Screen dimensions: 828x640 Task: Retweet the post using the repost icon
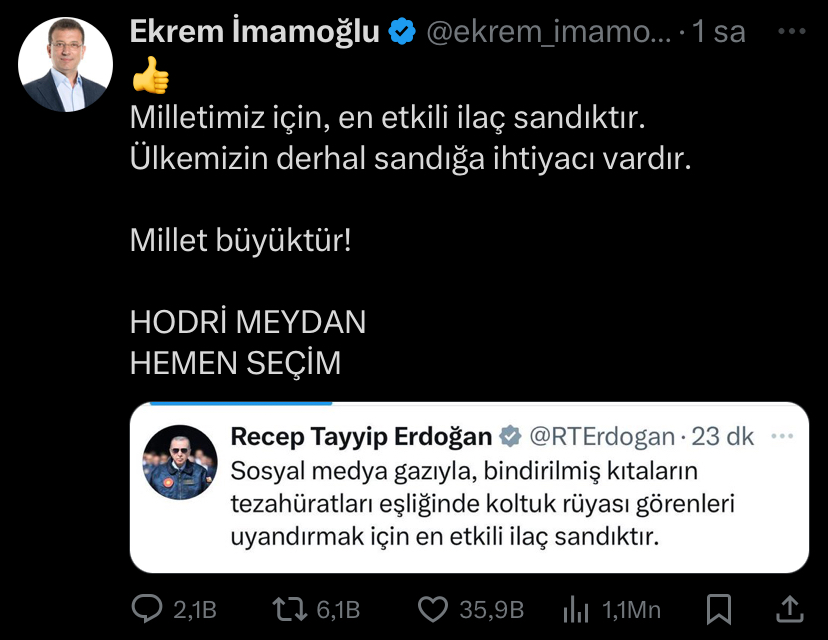click(289, 609)
